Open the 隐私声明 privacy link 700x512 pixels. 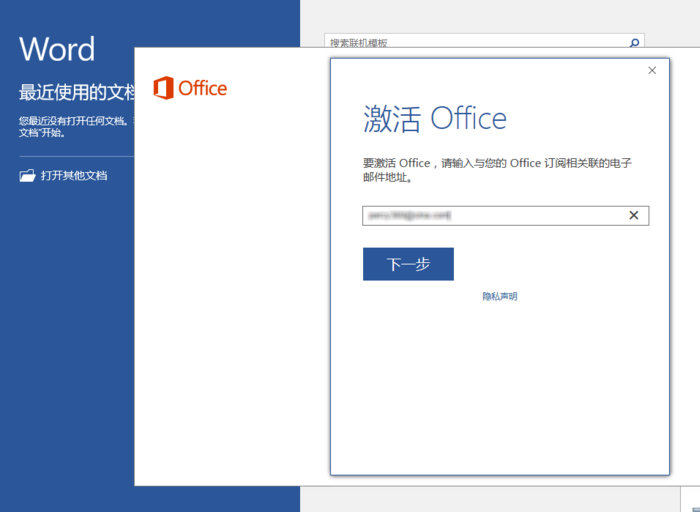click(x=500, y=296)
